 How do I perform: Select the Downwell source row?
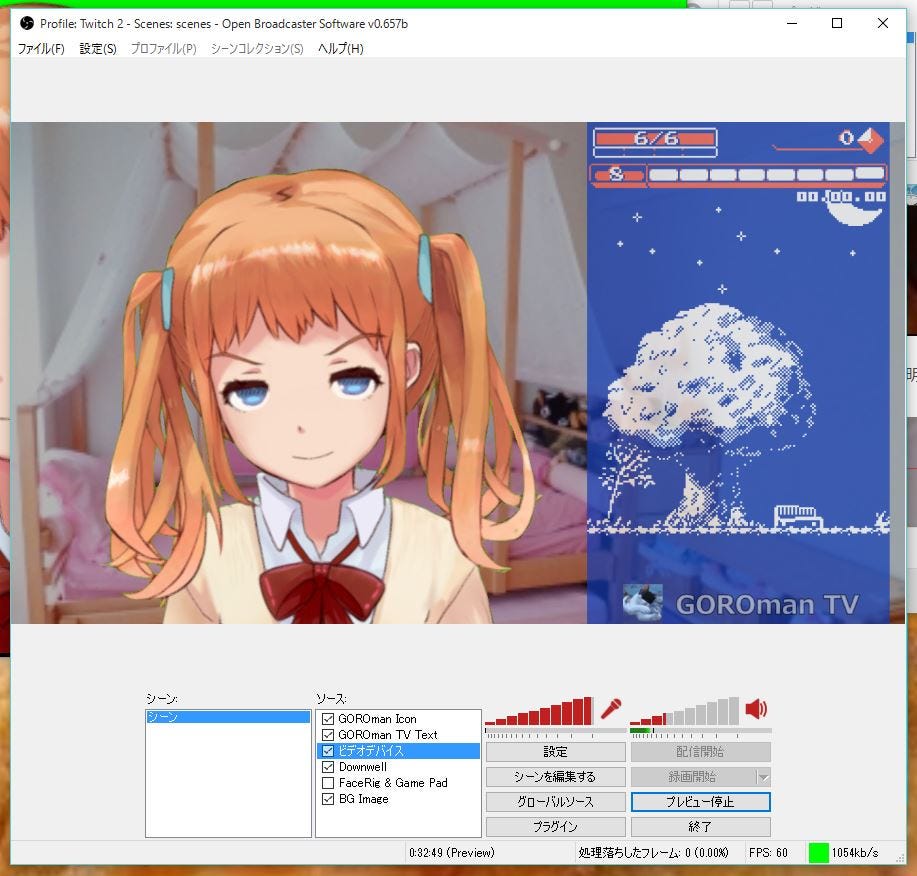point(398,767)
